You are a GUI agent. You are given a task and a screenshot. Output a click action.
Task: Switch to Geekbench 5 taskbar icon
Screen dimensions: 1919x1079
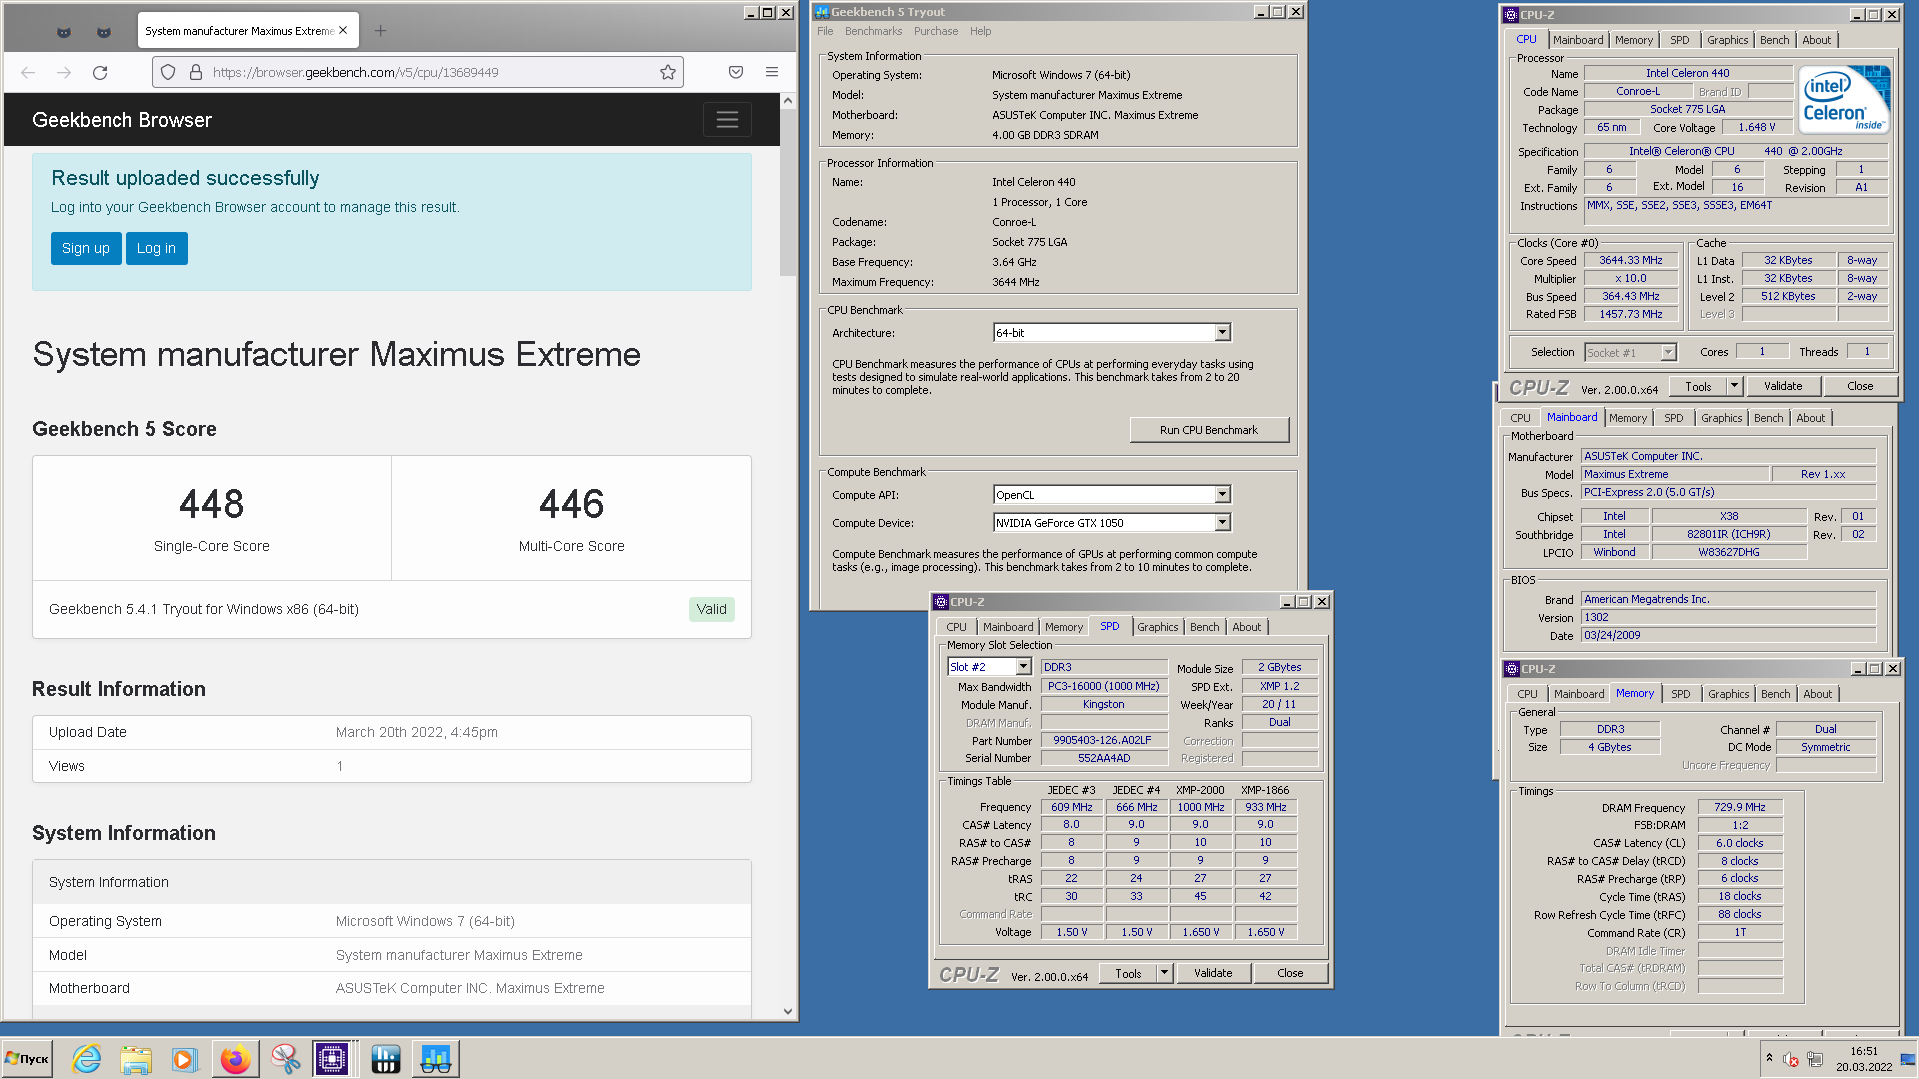coord(435,1059)
